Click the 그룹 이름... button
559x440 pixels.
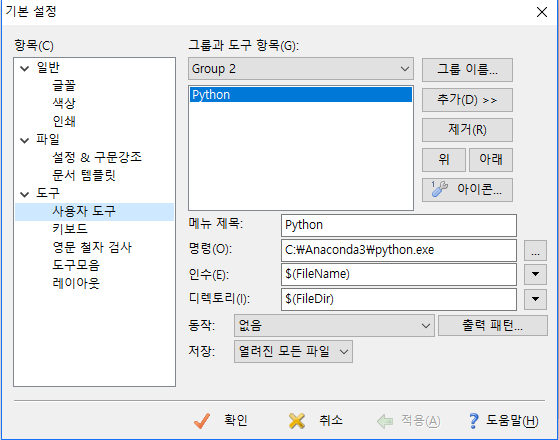point(467,70)
